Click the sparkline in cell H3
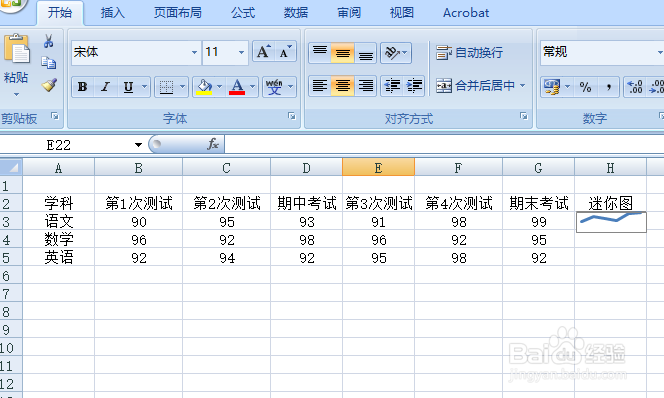The image size is (664, 398). pyautogui.click(x=611, y=221)
